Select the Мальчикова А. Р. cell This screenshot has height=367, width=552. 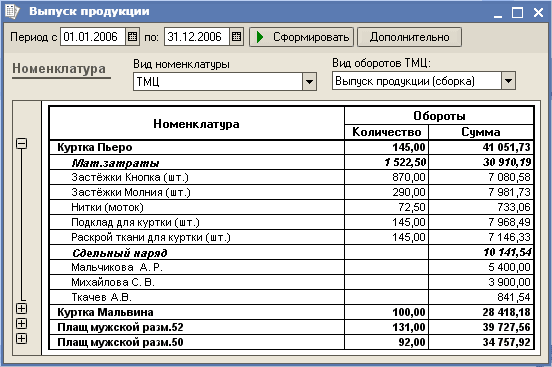point(197,267)
